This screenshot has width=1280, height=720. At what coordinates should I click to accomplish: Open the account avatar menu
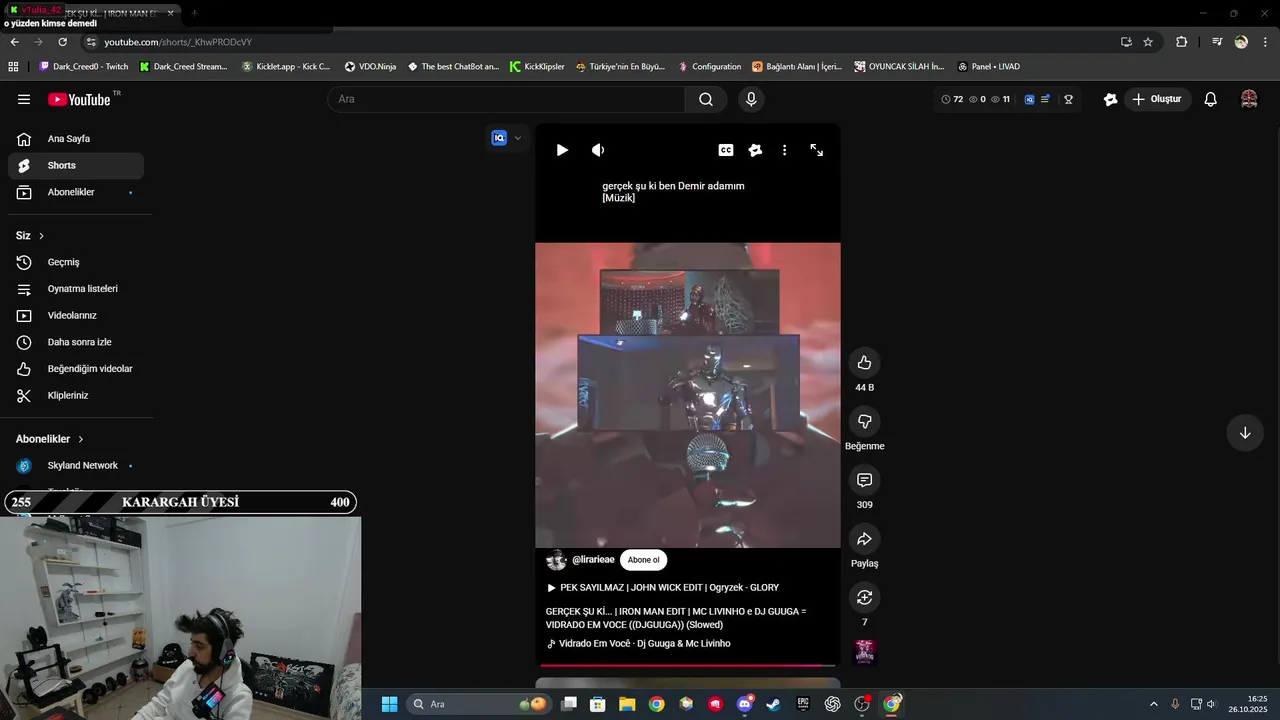[x=1249, y=99]
